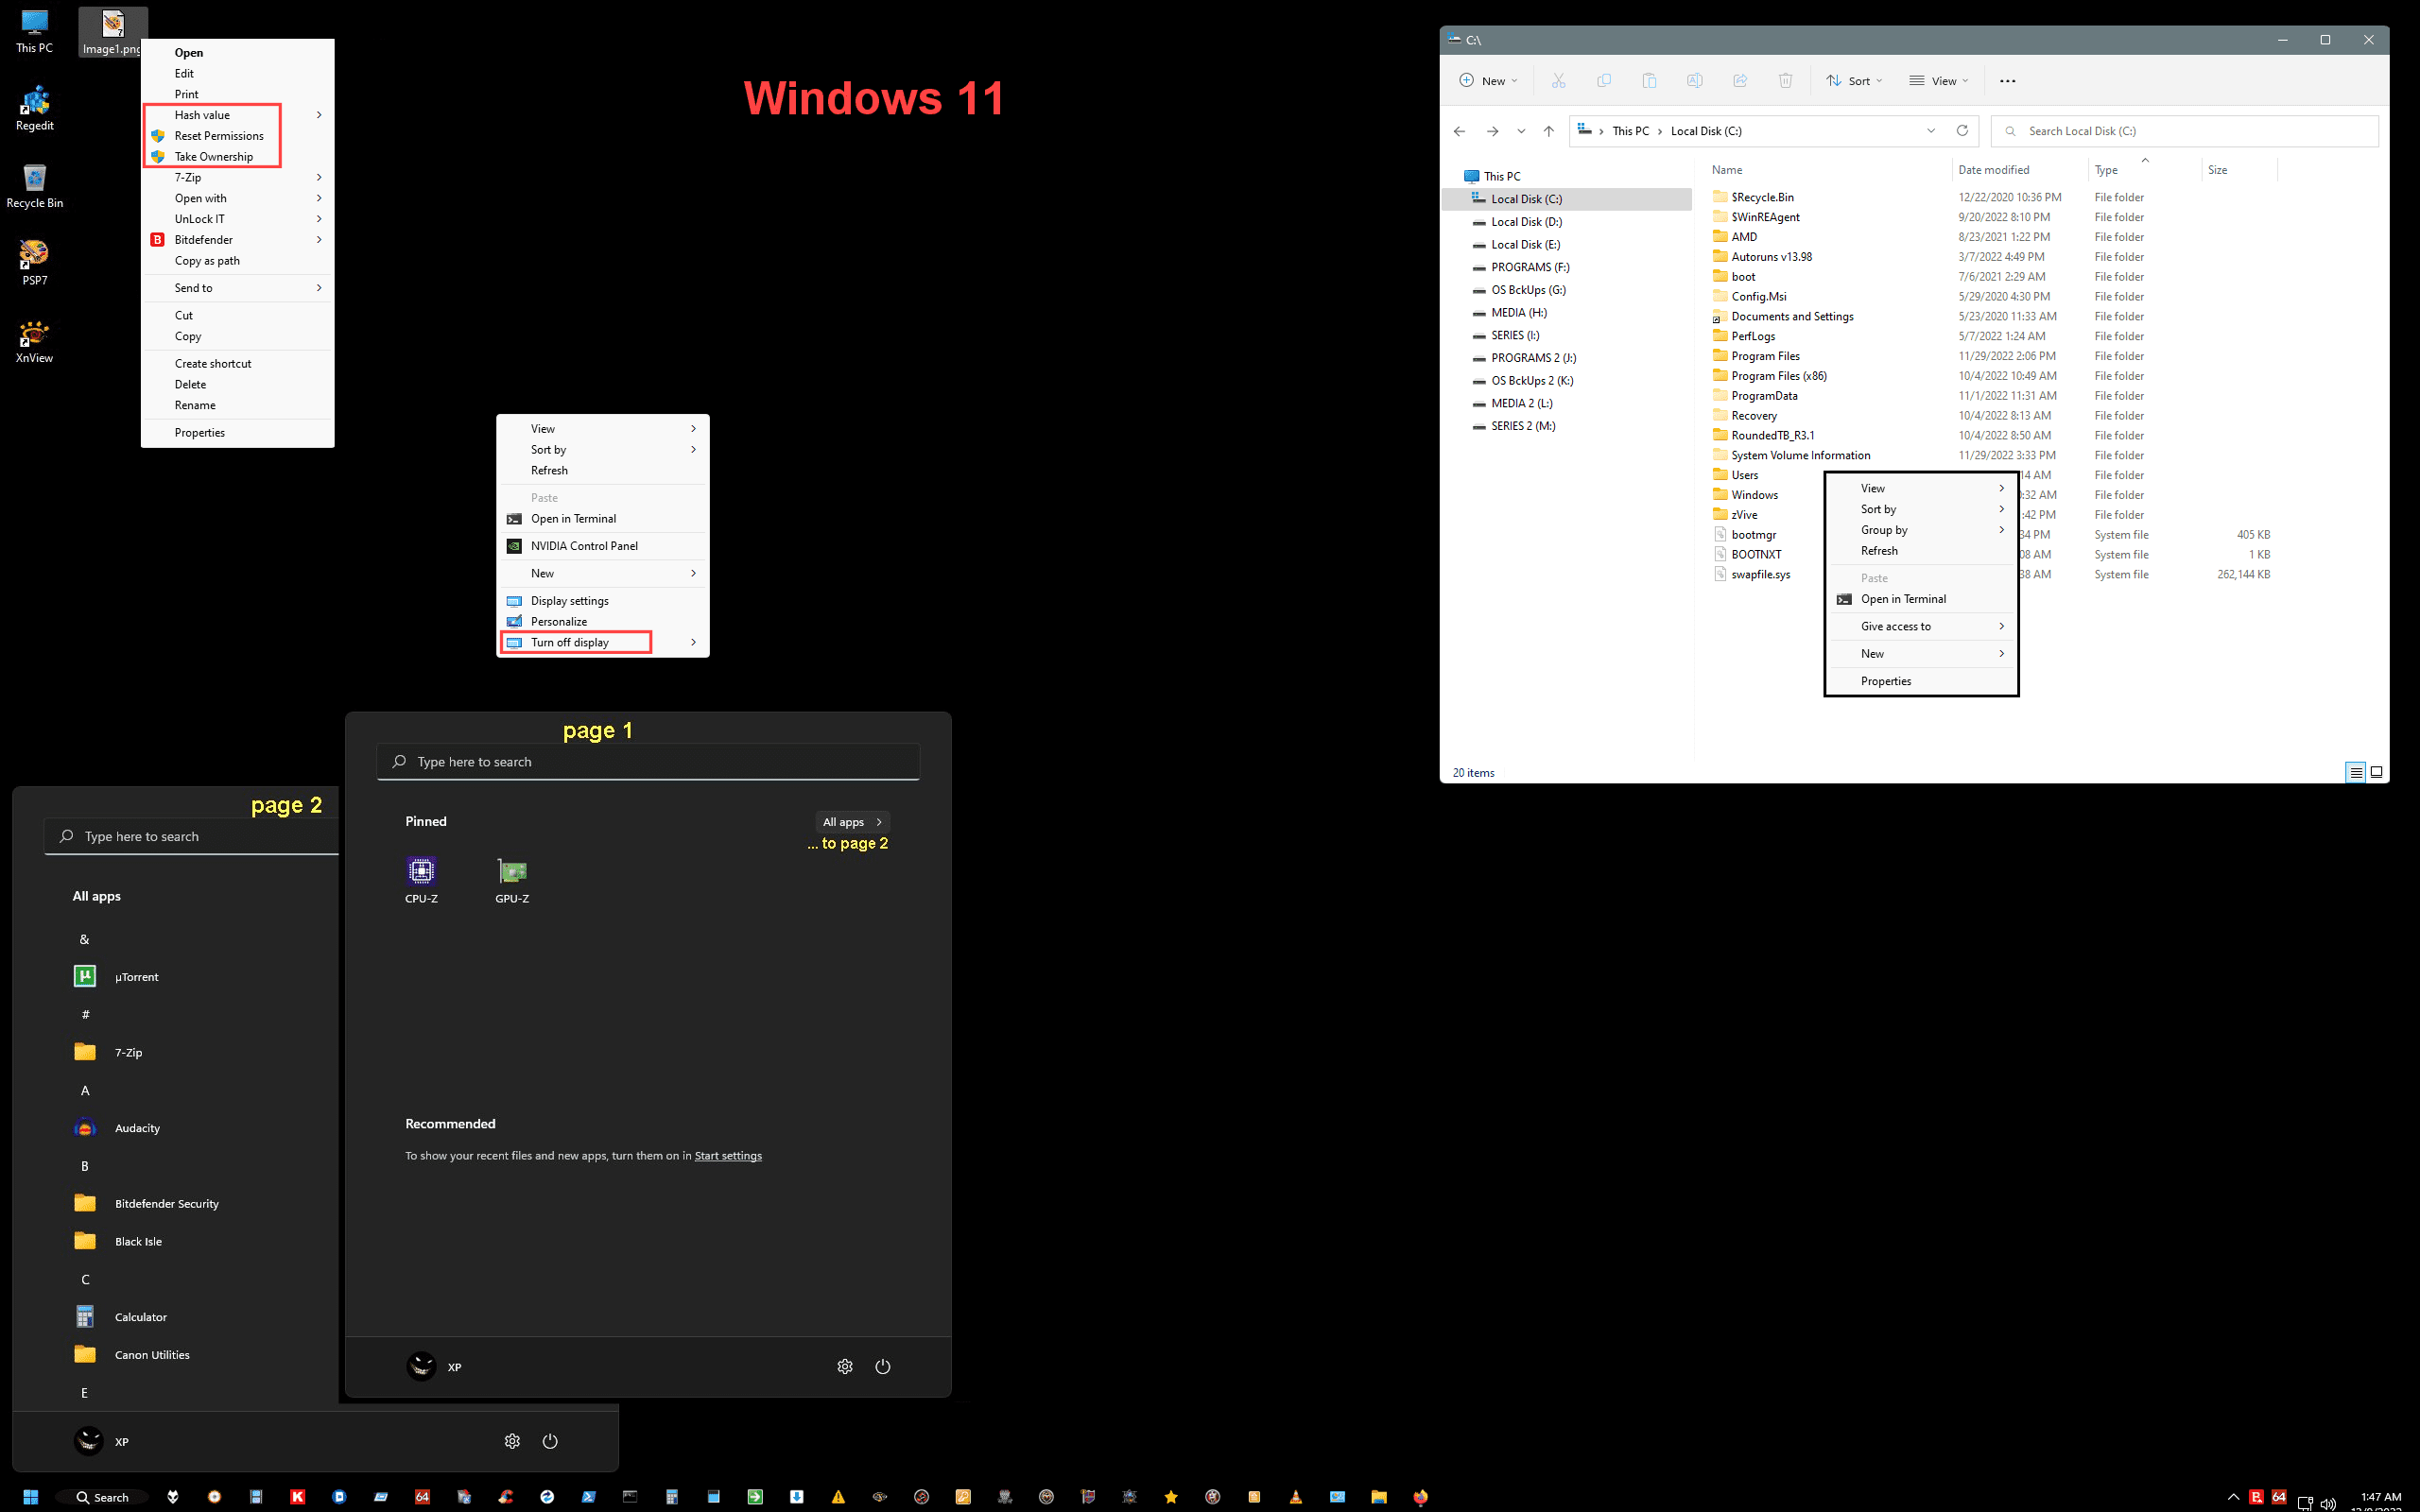Select the This PC desktop icon
The width and height of the screenshot is (2420, 1512).
tap(34, 31)
